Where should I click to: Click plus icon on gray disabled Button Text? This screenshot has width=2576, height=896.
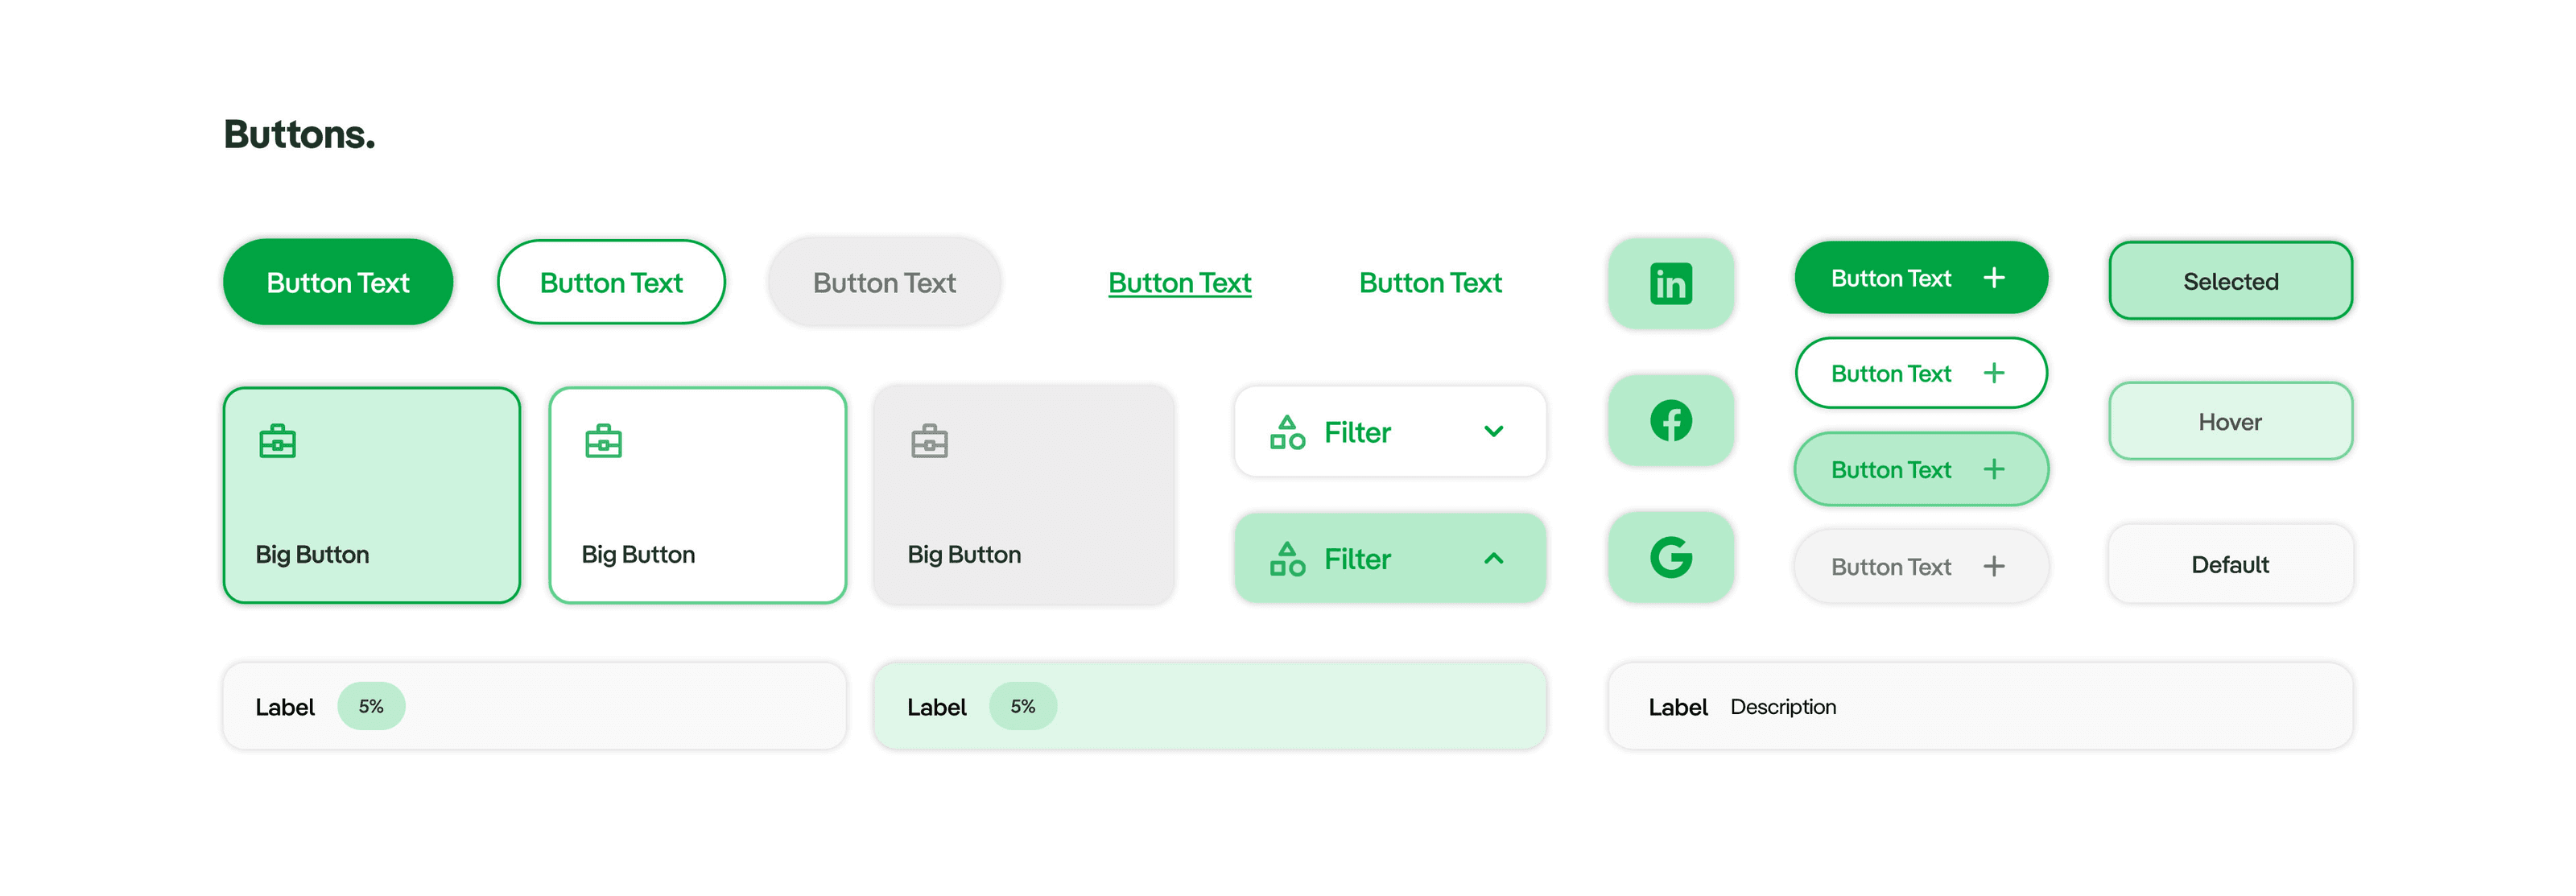tap(1993, 566)
